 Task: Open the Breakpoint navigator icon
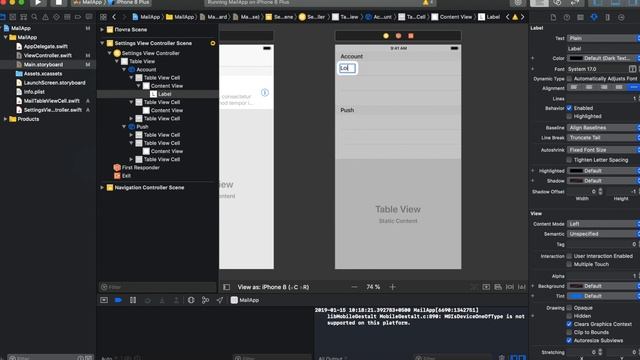78,17
